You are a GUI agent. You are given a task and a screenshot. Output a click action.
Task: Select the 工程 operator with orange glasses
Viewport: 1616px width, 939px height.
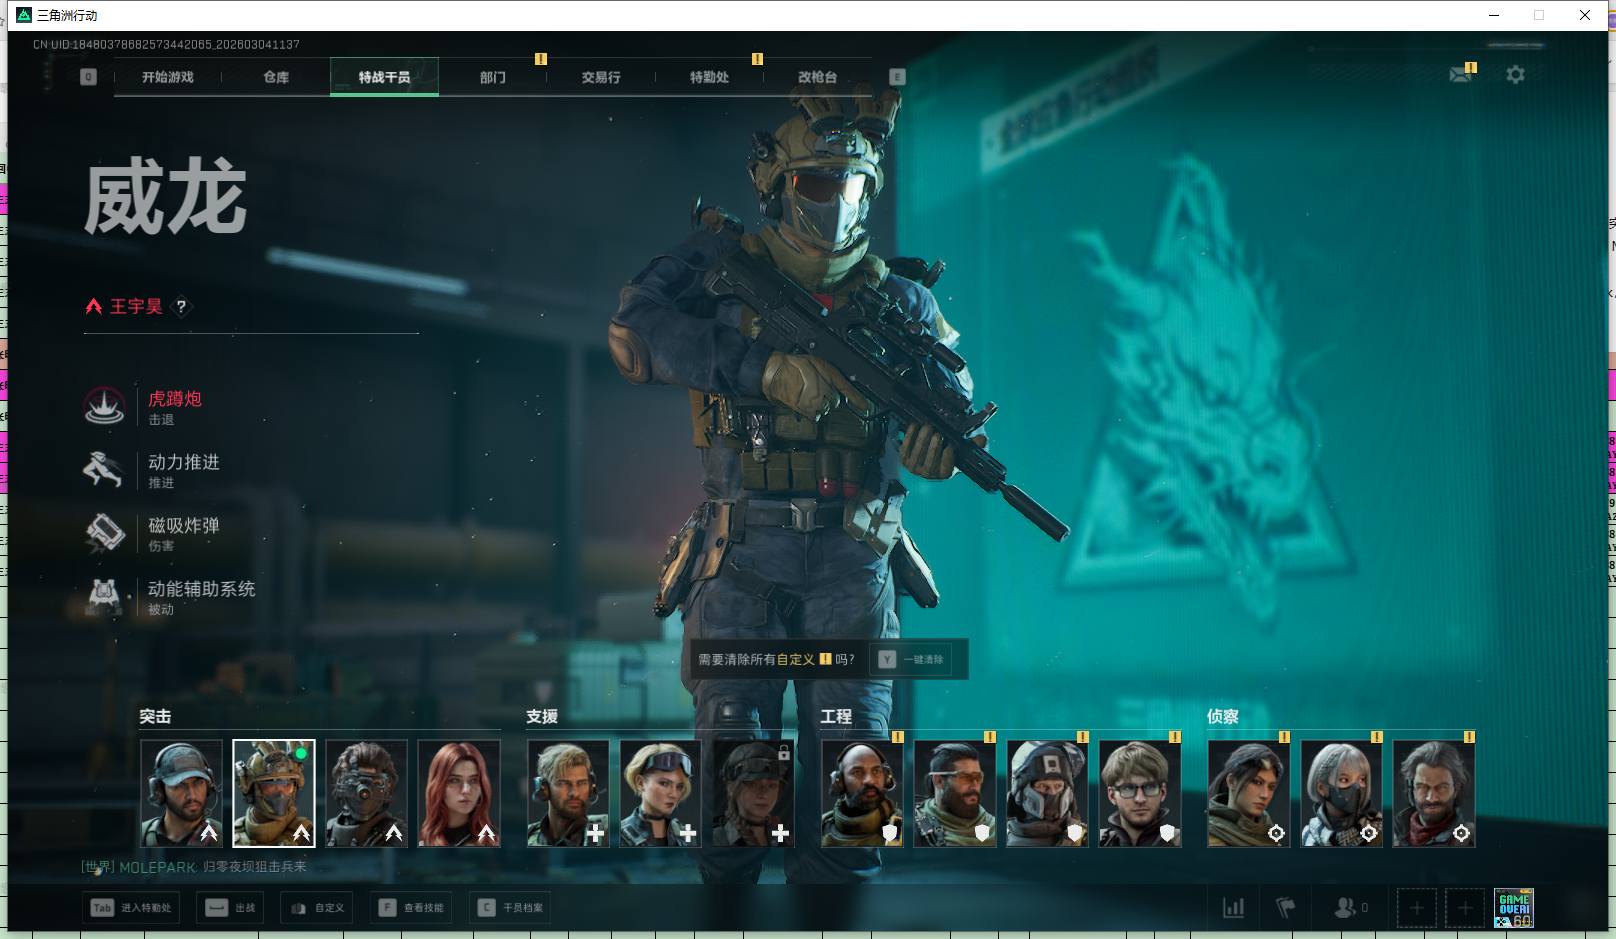click(955, 794)
